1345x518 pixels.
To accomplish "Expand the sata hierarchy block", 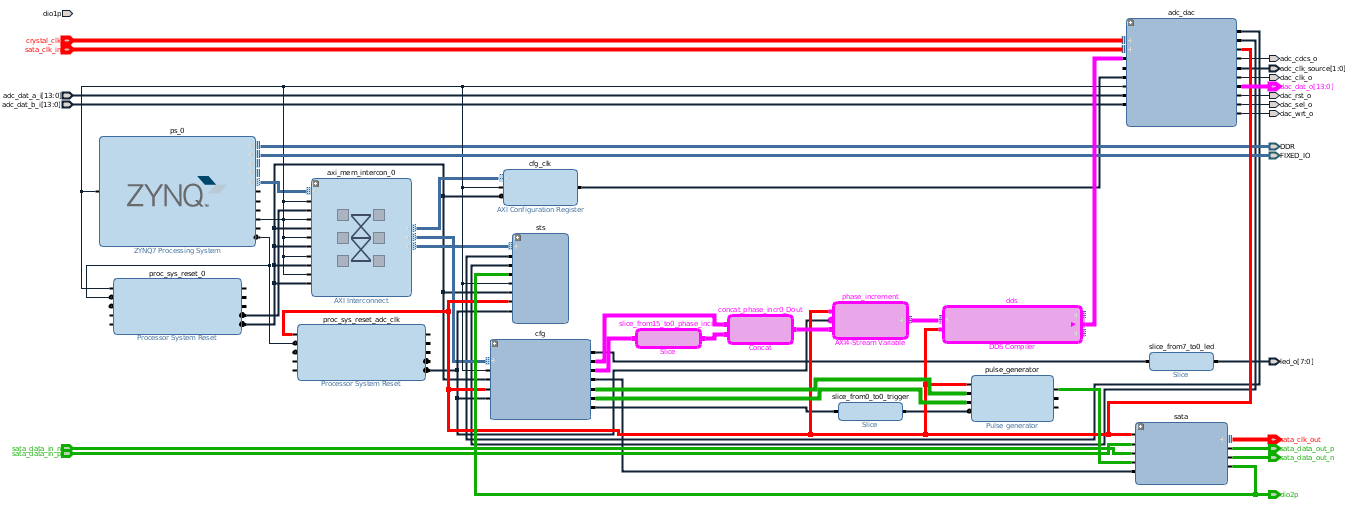I will pos(1140,427).
